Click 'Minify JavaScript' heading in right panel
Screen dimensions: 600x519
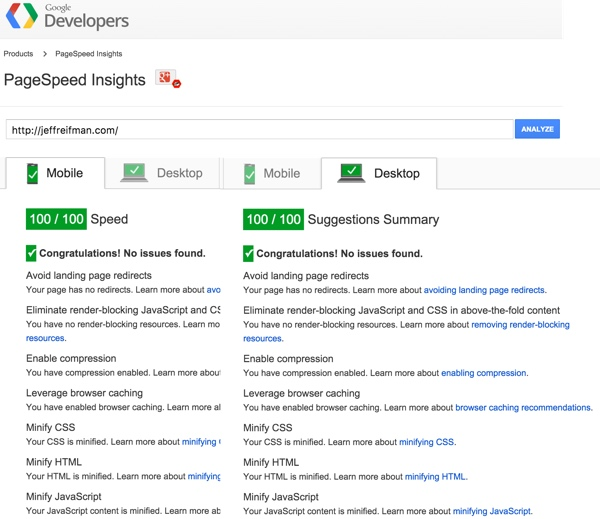281,497
